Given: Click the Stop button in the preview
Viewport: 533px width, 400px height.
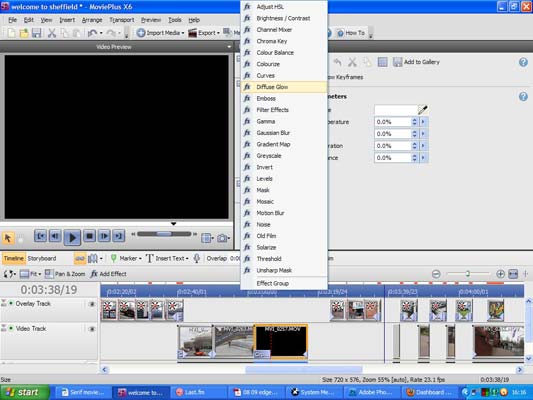Looking at the screenshot, I should coord(89,236).
